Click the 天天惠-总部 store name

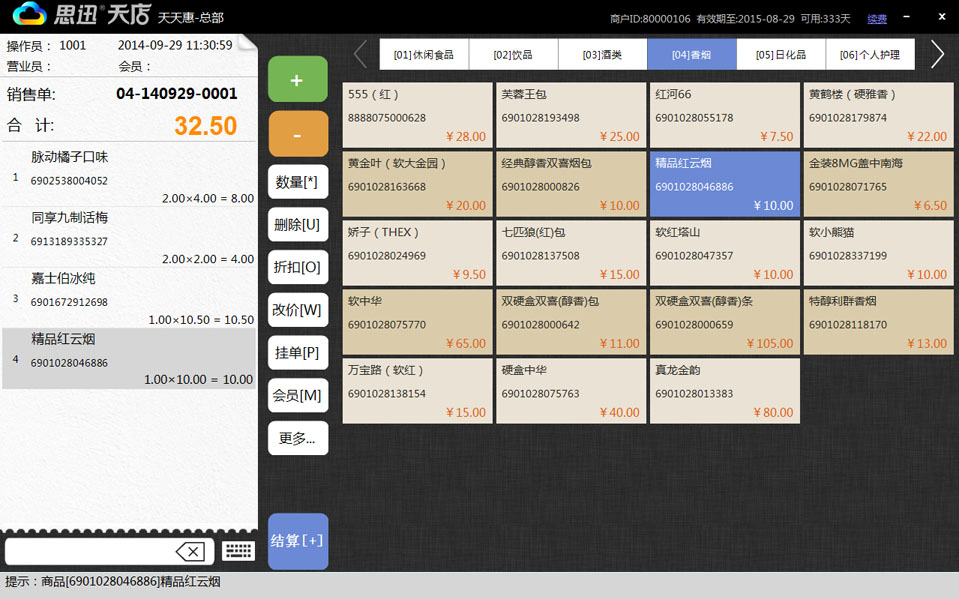pos(191,18)
